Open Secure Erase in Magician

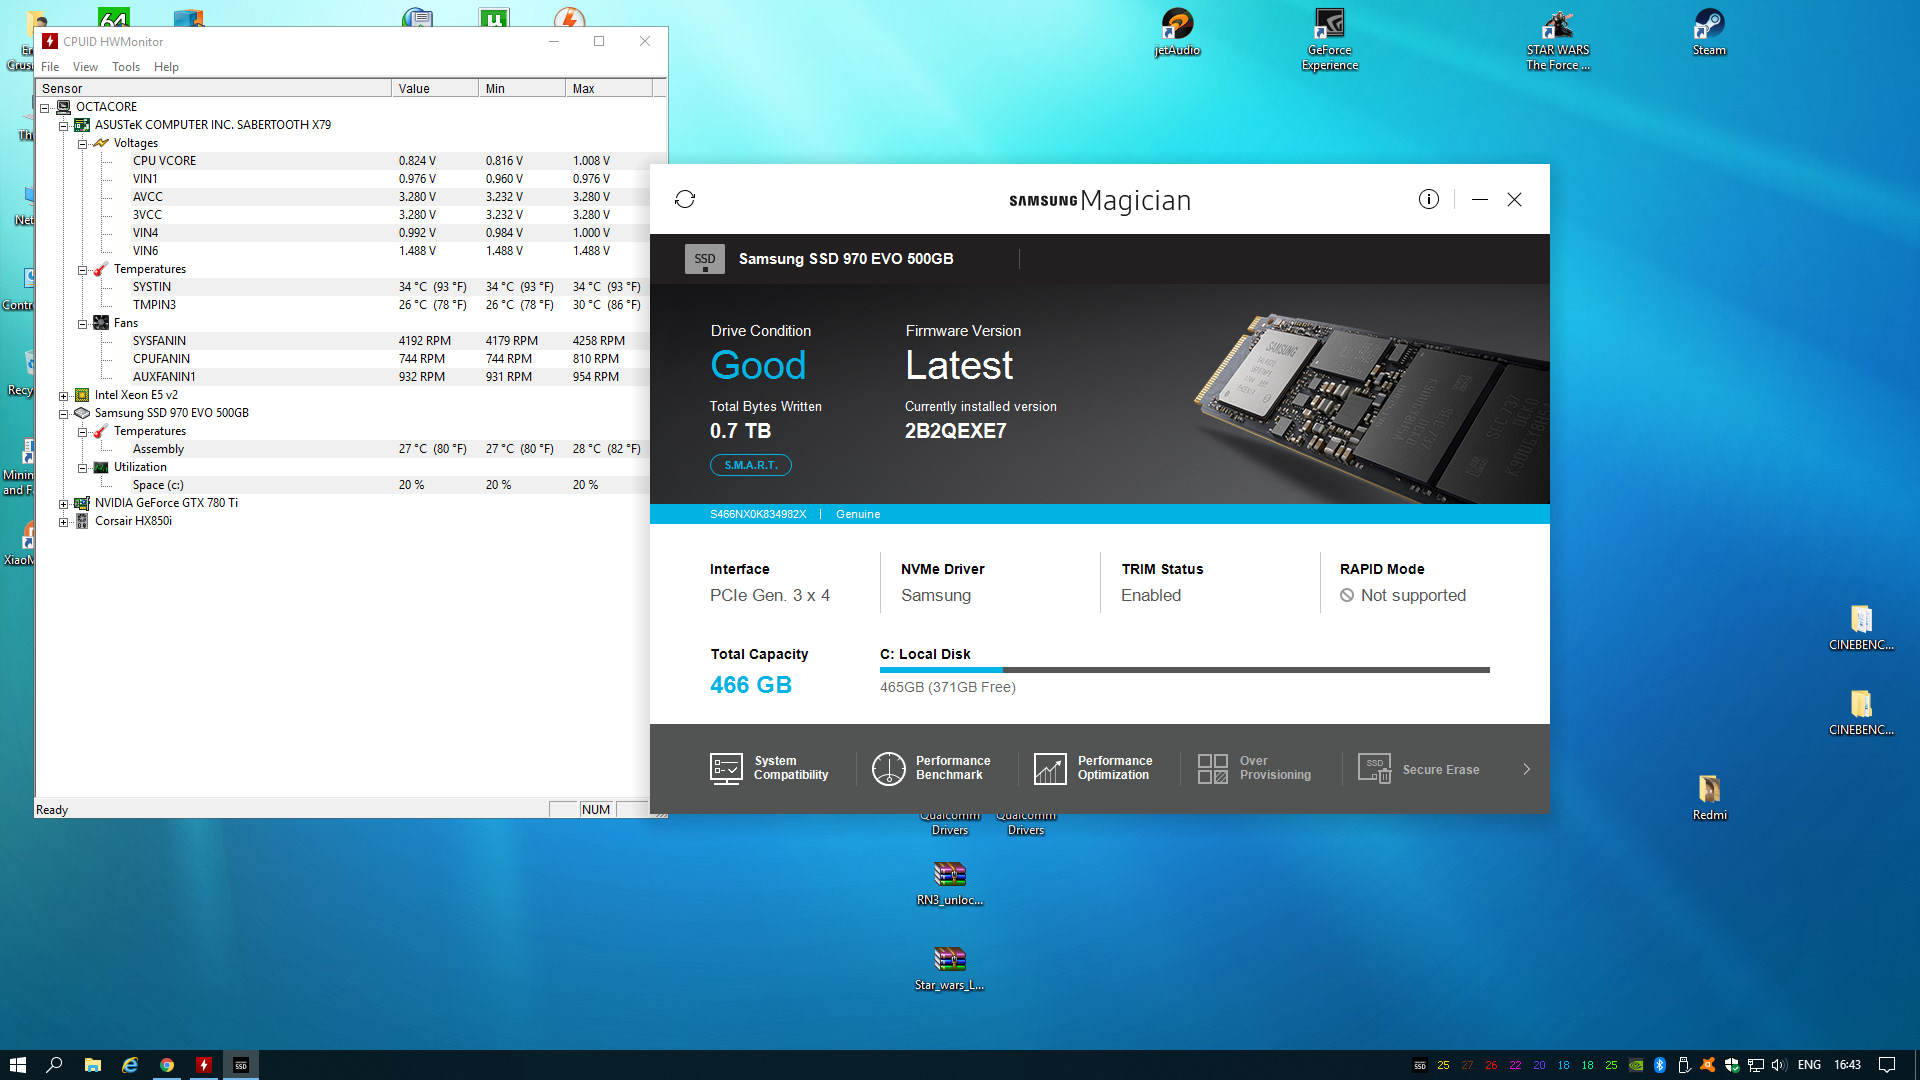pos(1419,769)
